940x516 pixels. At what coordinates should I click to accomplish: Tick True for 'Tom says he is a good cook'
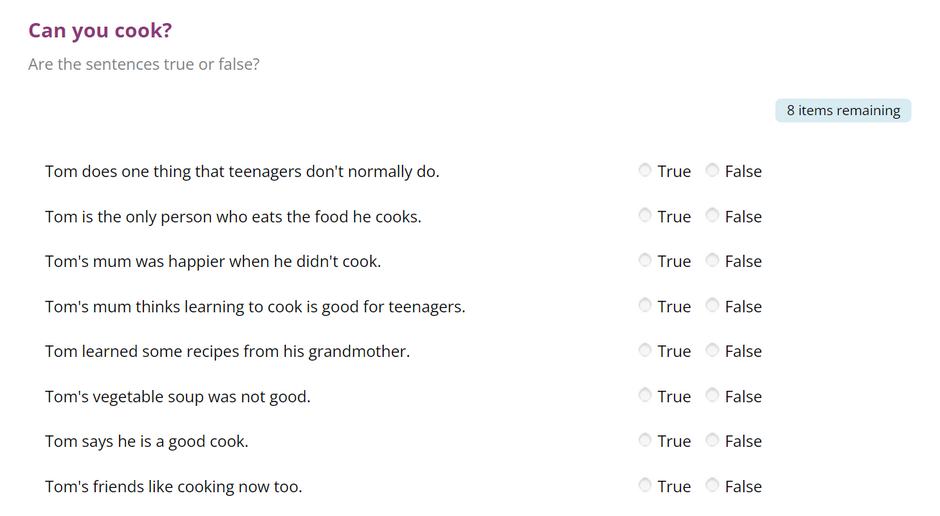click(644, 440)
